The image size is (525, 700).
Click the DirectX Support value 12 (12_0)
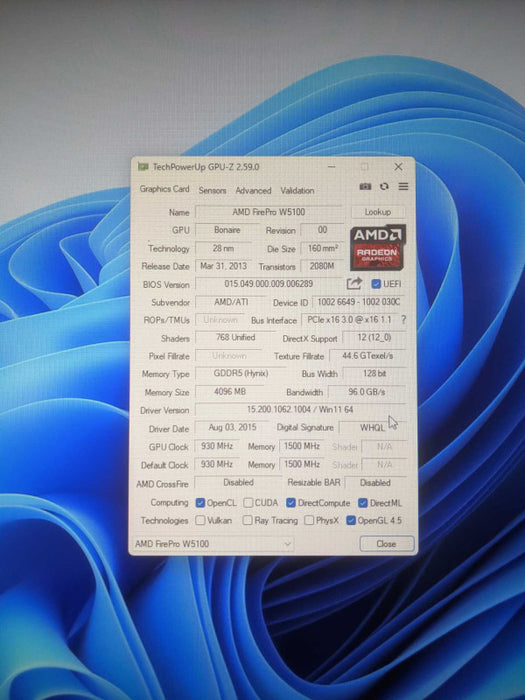374,338
